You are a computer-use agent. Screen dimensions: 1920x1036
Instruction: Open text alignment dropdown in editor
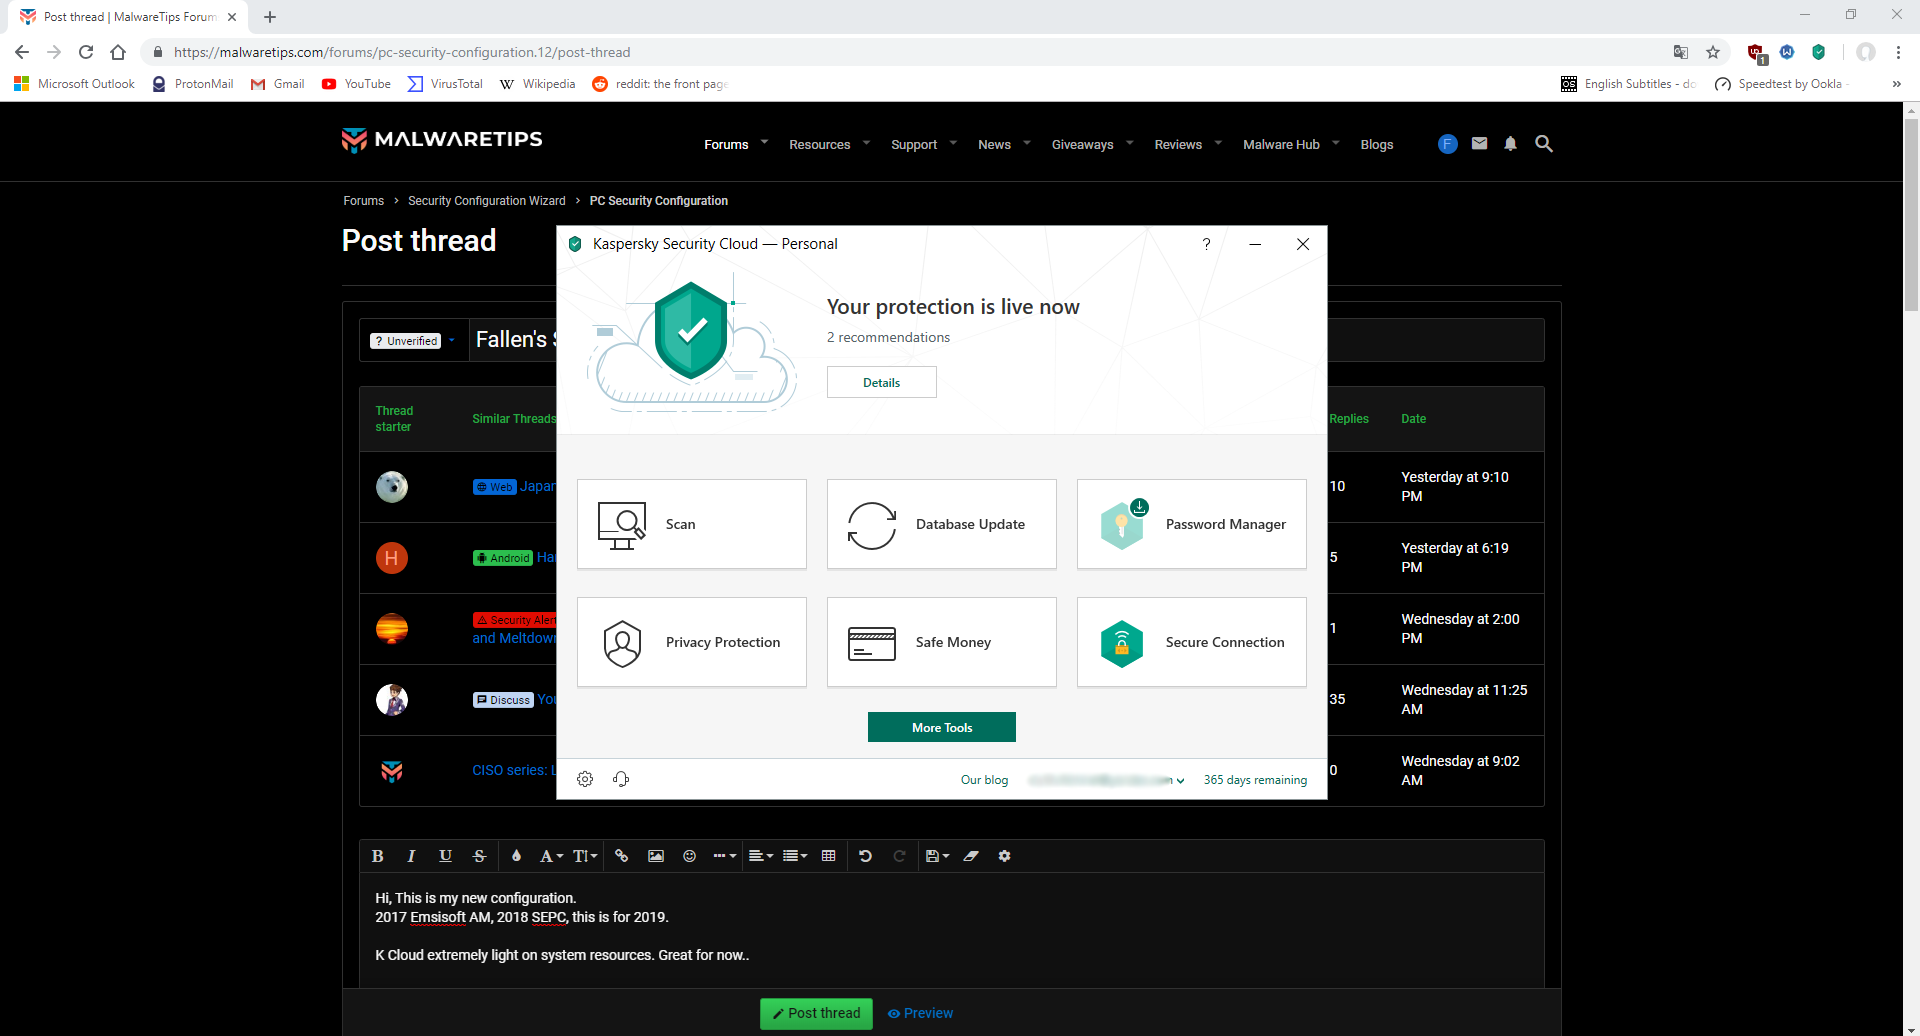[x=761, y=856]
